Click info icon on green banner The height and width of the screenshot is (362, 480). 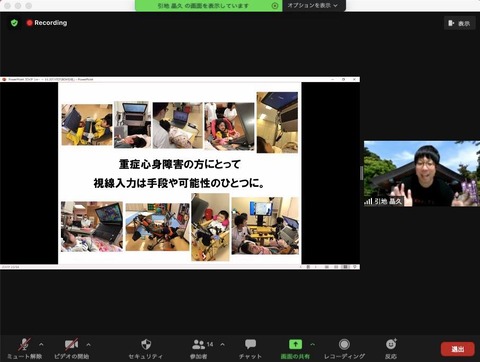(x=275, y=6)
